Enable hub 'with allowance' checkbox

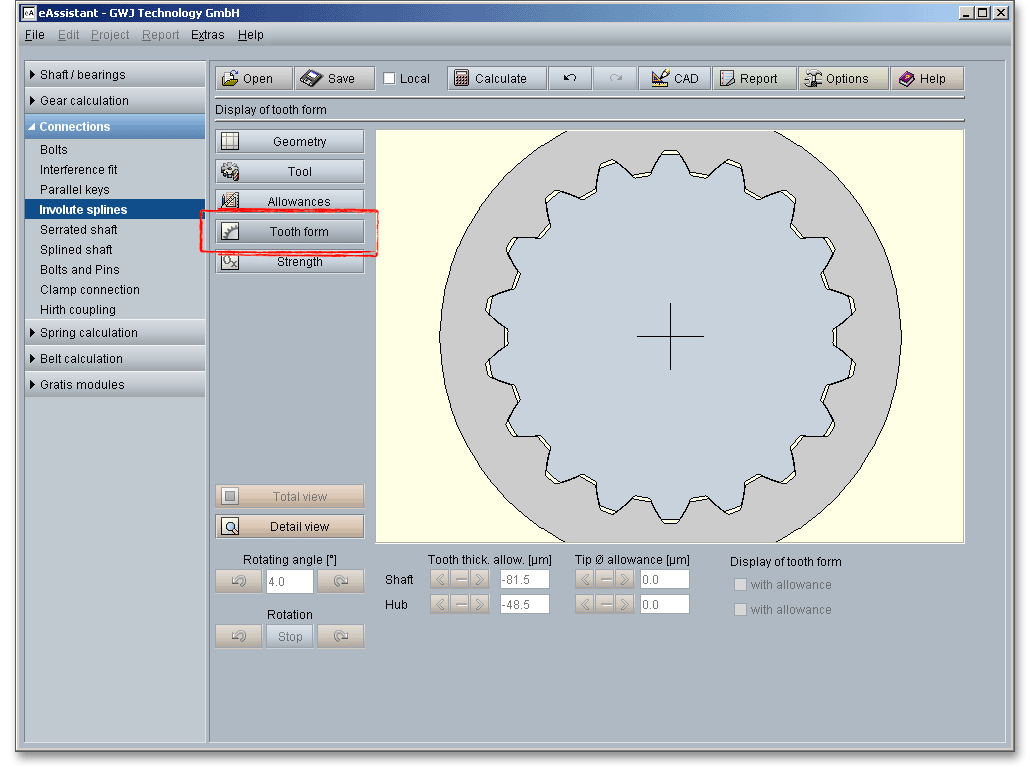pyautogui.click(x=741, y=610)
